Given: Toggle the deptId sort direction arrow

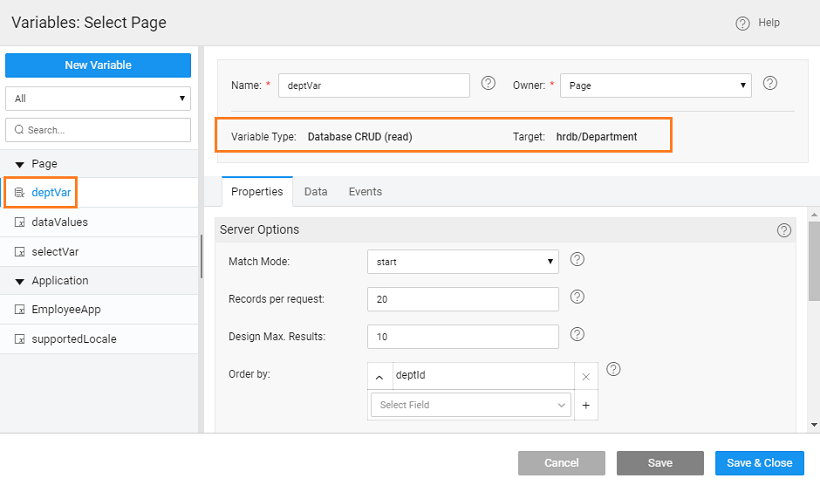Looking at the screenshot, I should [x=380, y=377].
